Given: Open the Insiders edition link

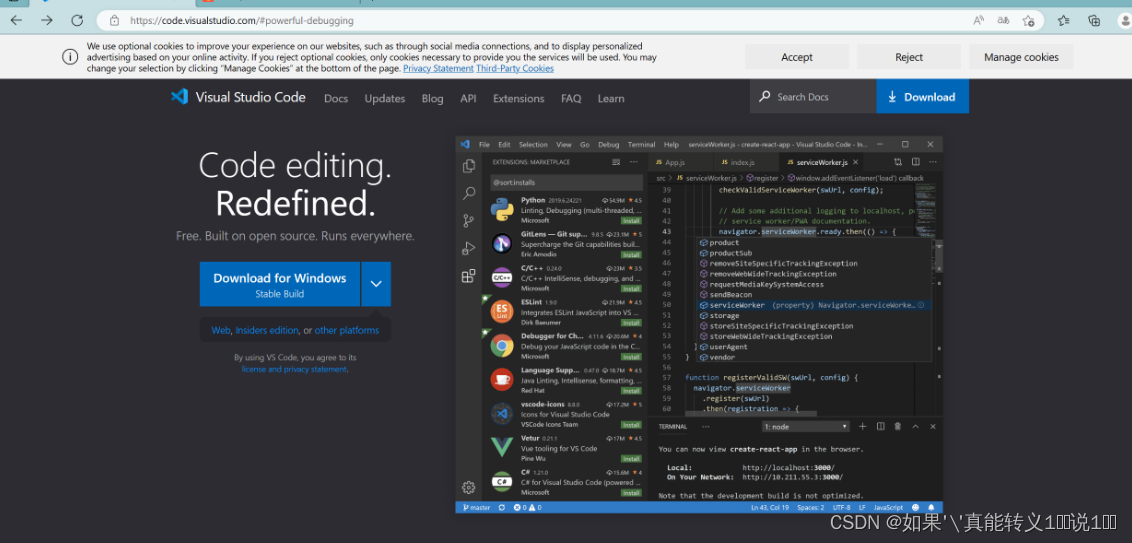Looking at the screenshot, I should coord(266,331).
